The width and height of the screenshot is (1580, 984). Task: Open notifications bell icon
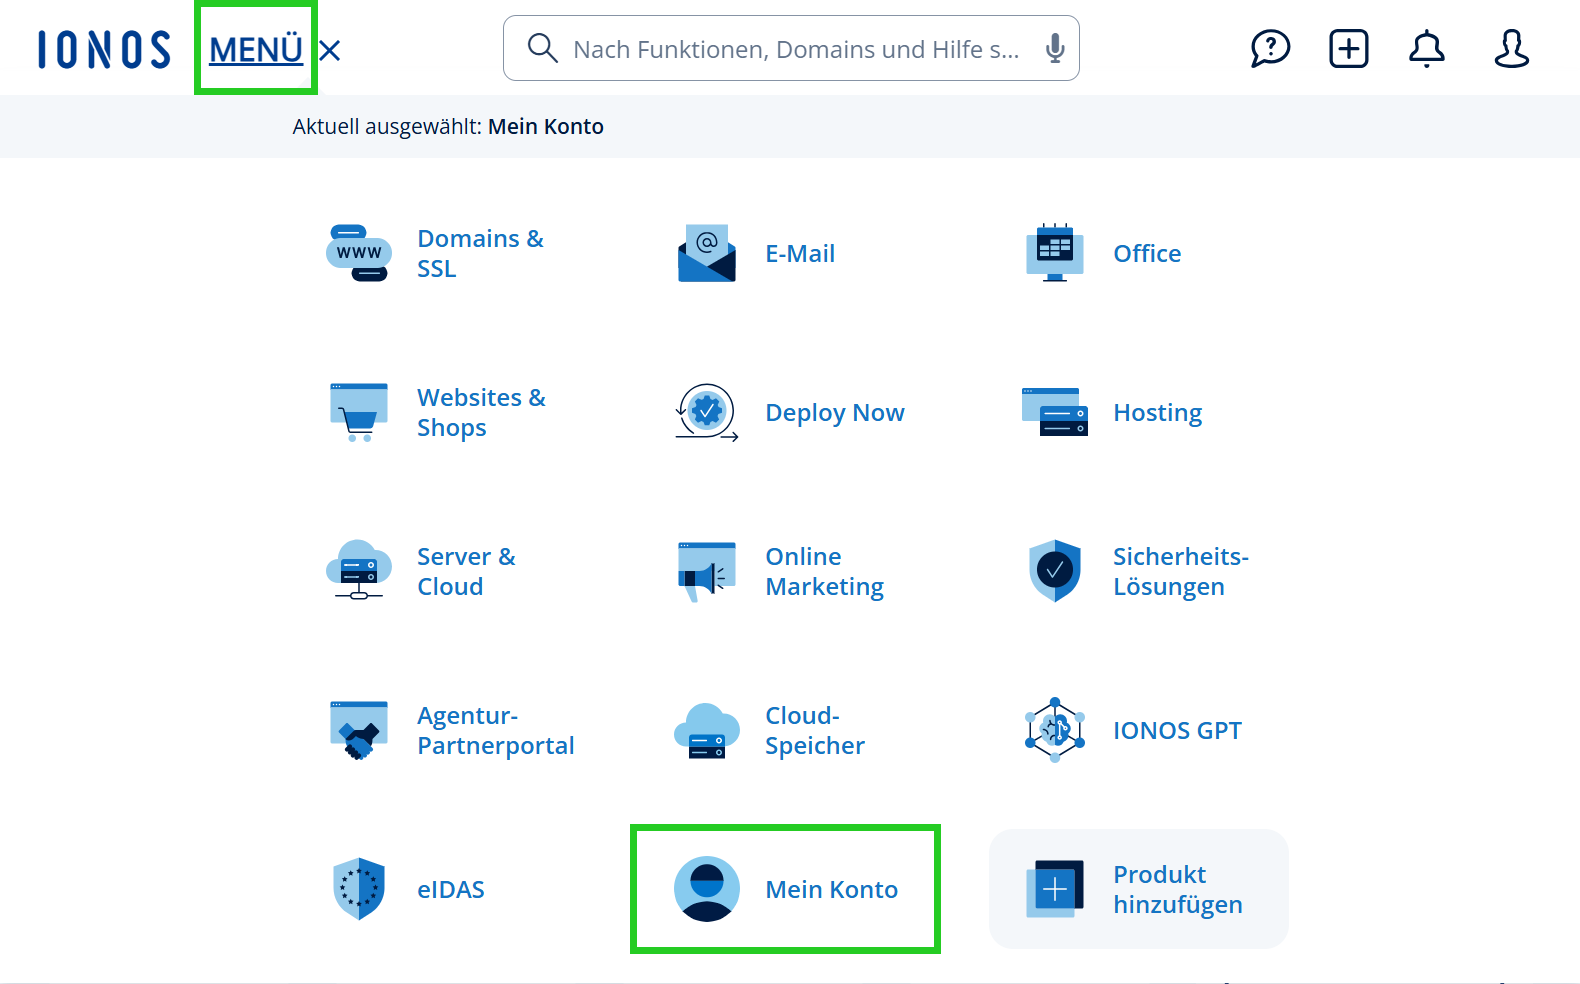[1426, 48]
